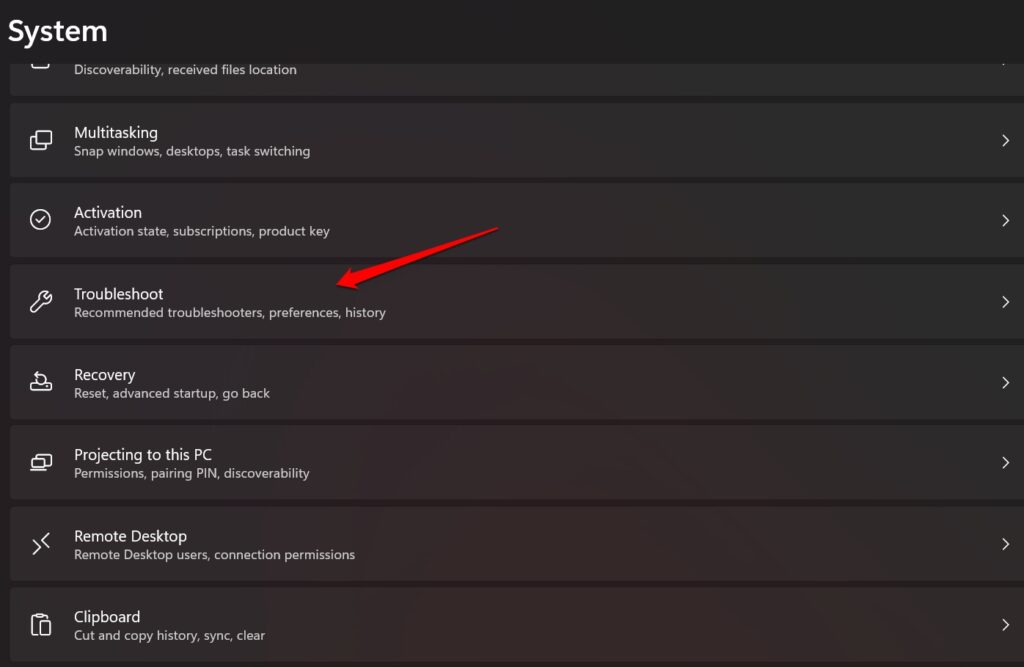This screenshot has width=1024, height=667.
Task: Expand the Clipboard row chevron
Action: [x=1006, y=624]
